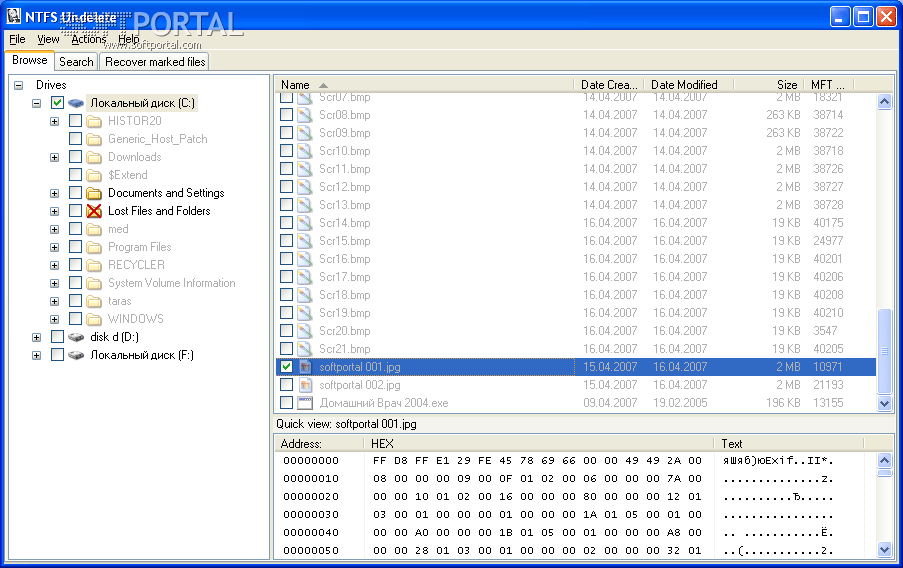The image size is (903, 568).
Task: Expand the Downloads folder node
Action: pyautogui.click(x=54, y=157)
